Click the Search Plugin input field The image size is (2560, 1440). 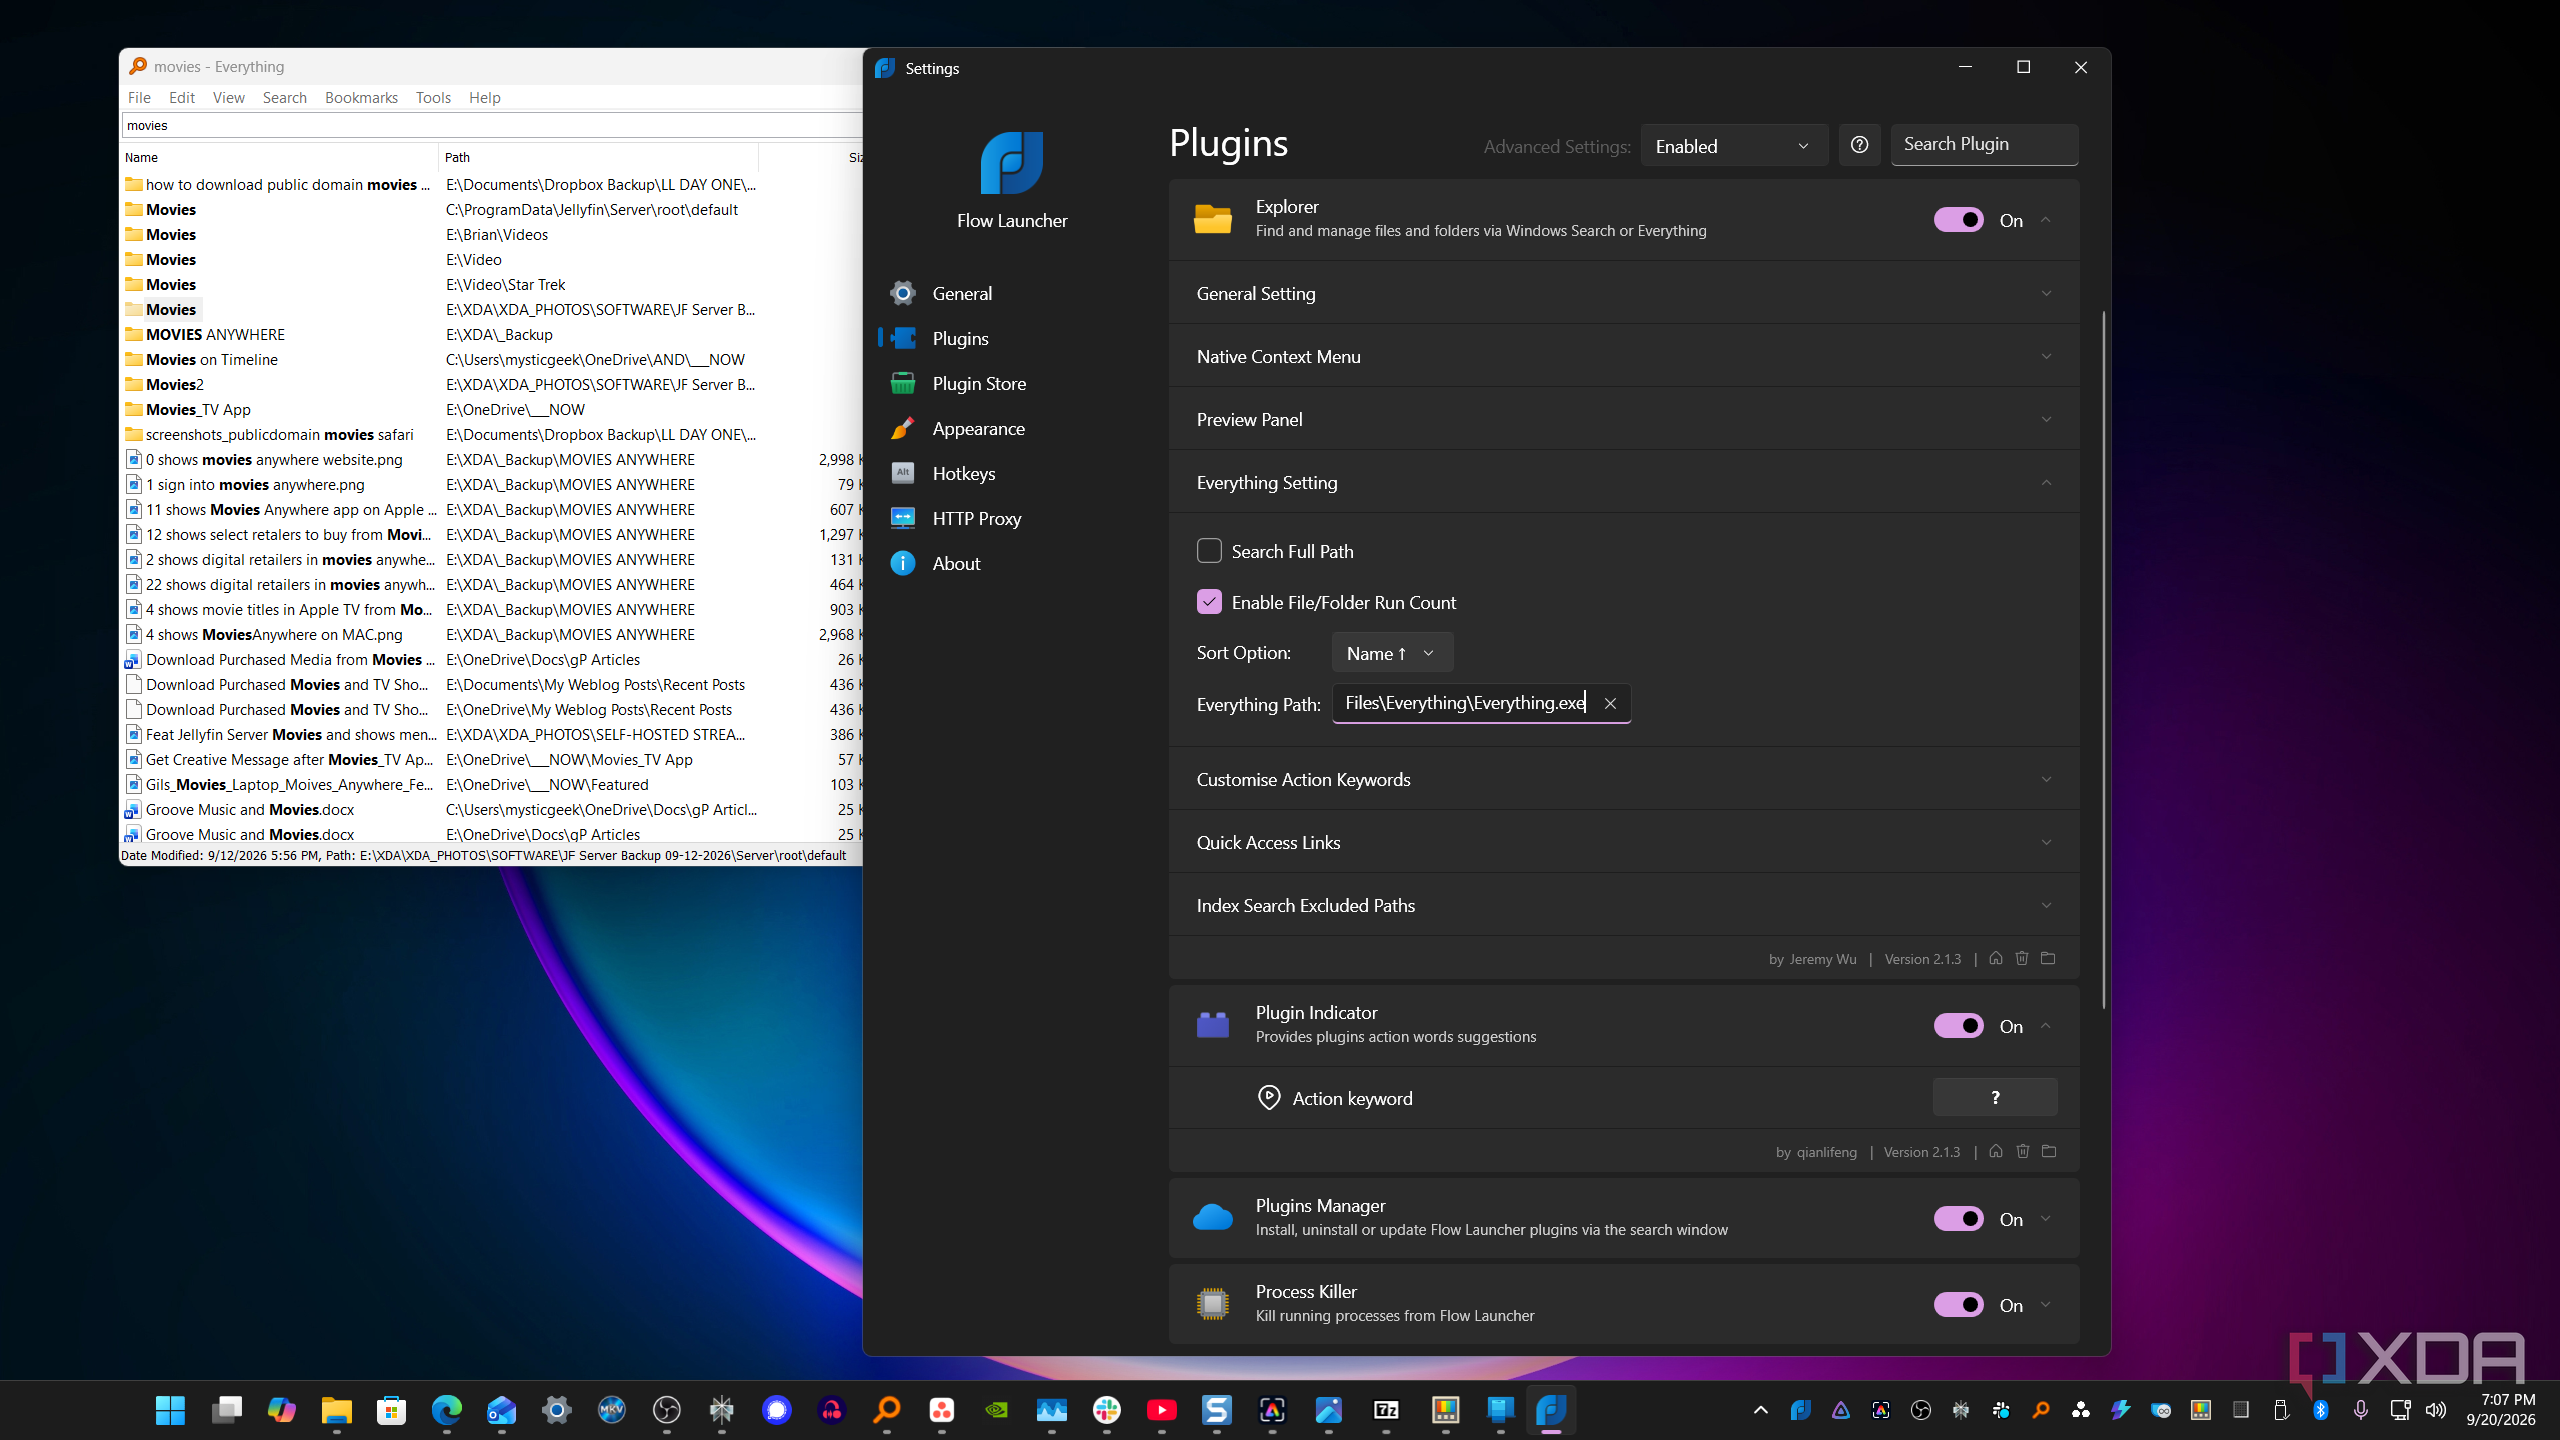click(1984, 144)
